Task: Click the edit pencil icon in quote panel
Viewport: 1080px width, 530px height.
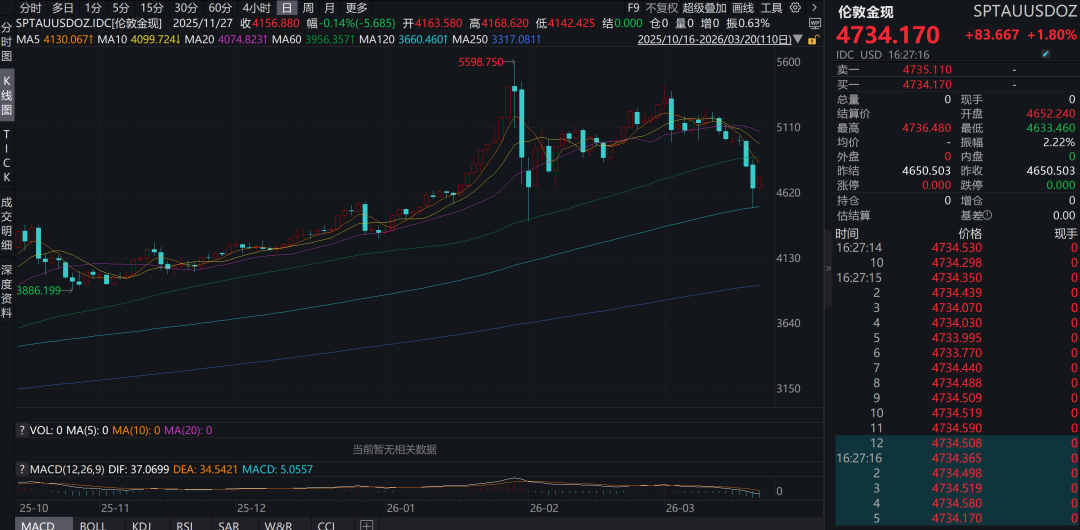Action: 1046,53
